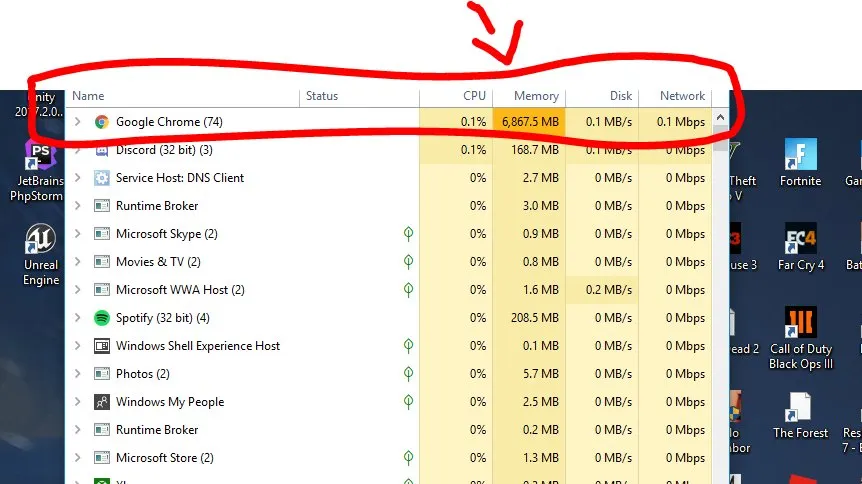Screen dimensions: 862x484
Task: Click the suspended leaf icon for Movies & TV
Action: 408,262
